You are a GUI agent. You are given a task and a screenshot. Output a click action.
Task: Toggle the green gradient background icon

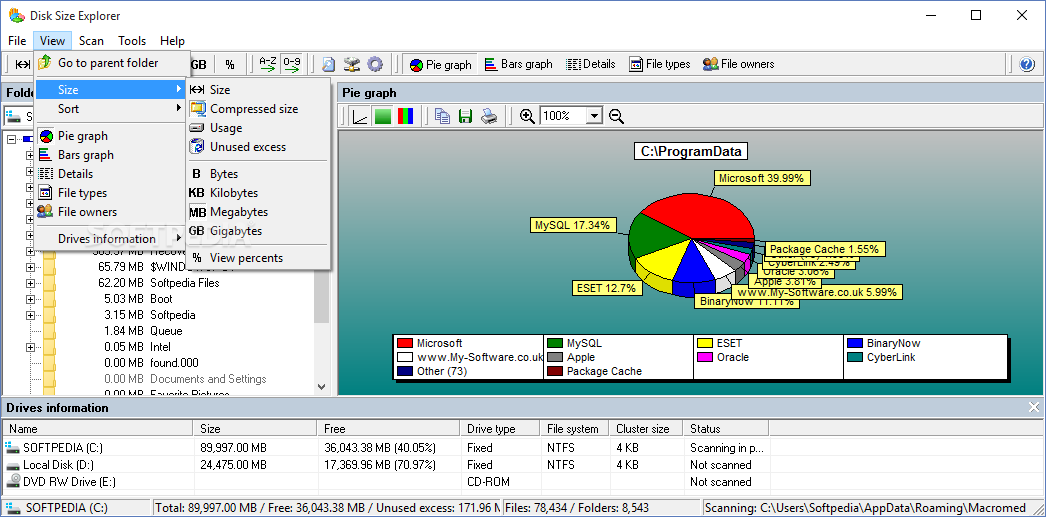pyautogui.click(x=382, y=116)
